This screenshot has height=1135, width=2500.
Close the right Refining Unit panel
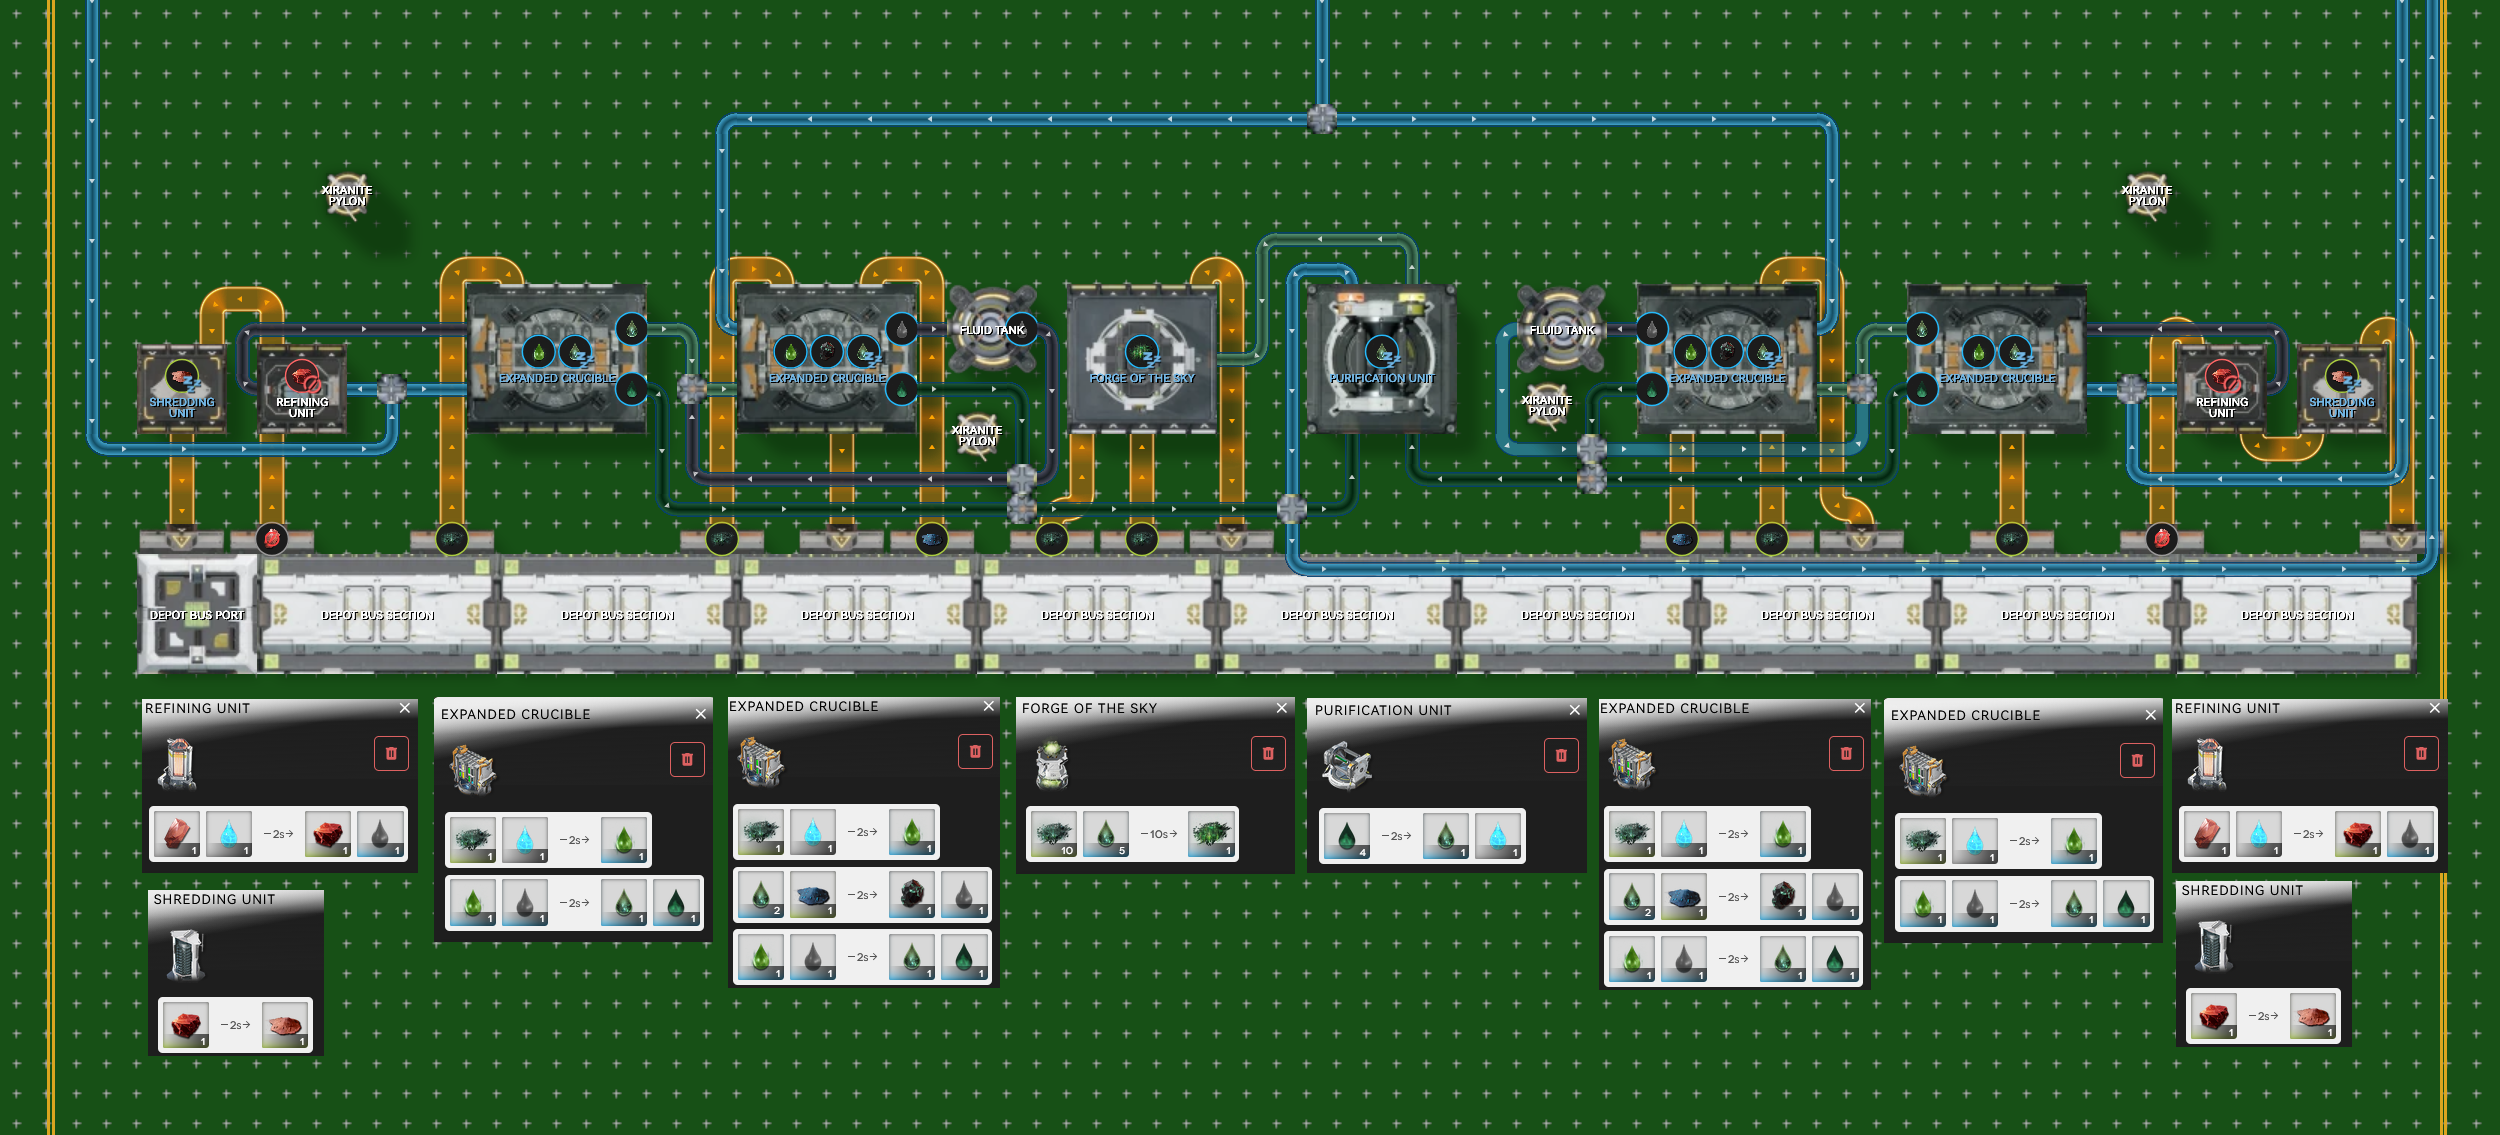point(2435,708)
